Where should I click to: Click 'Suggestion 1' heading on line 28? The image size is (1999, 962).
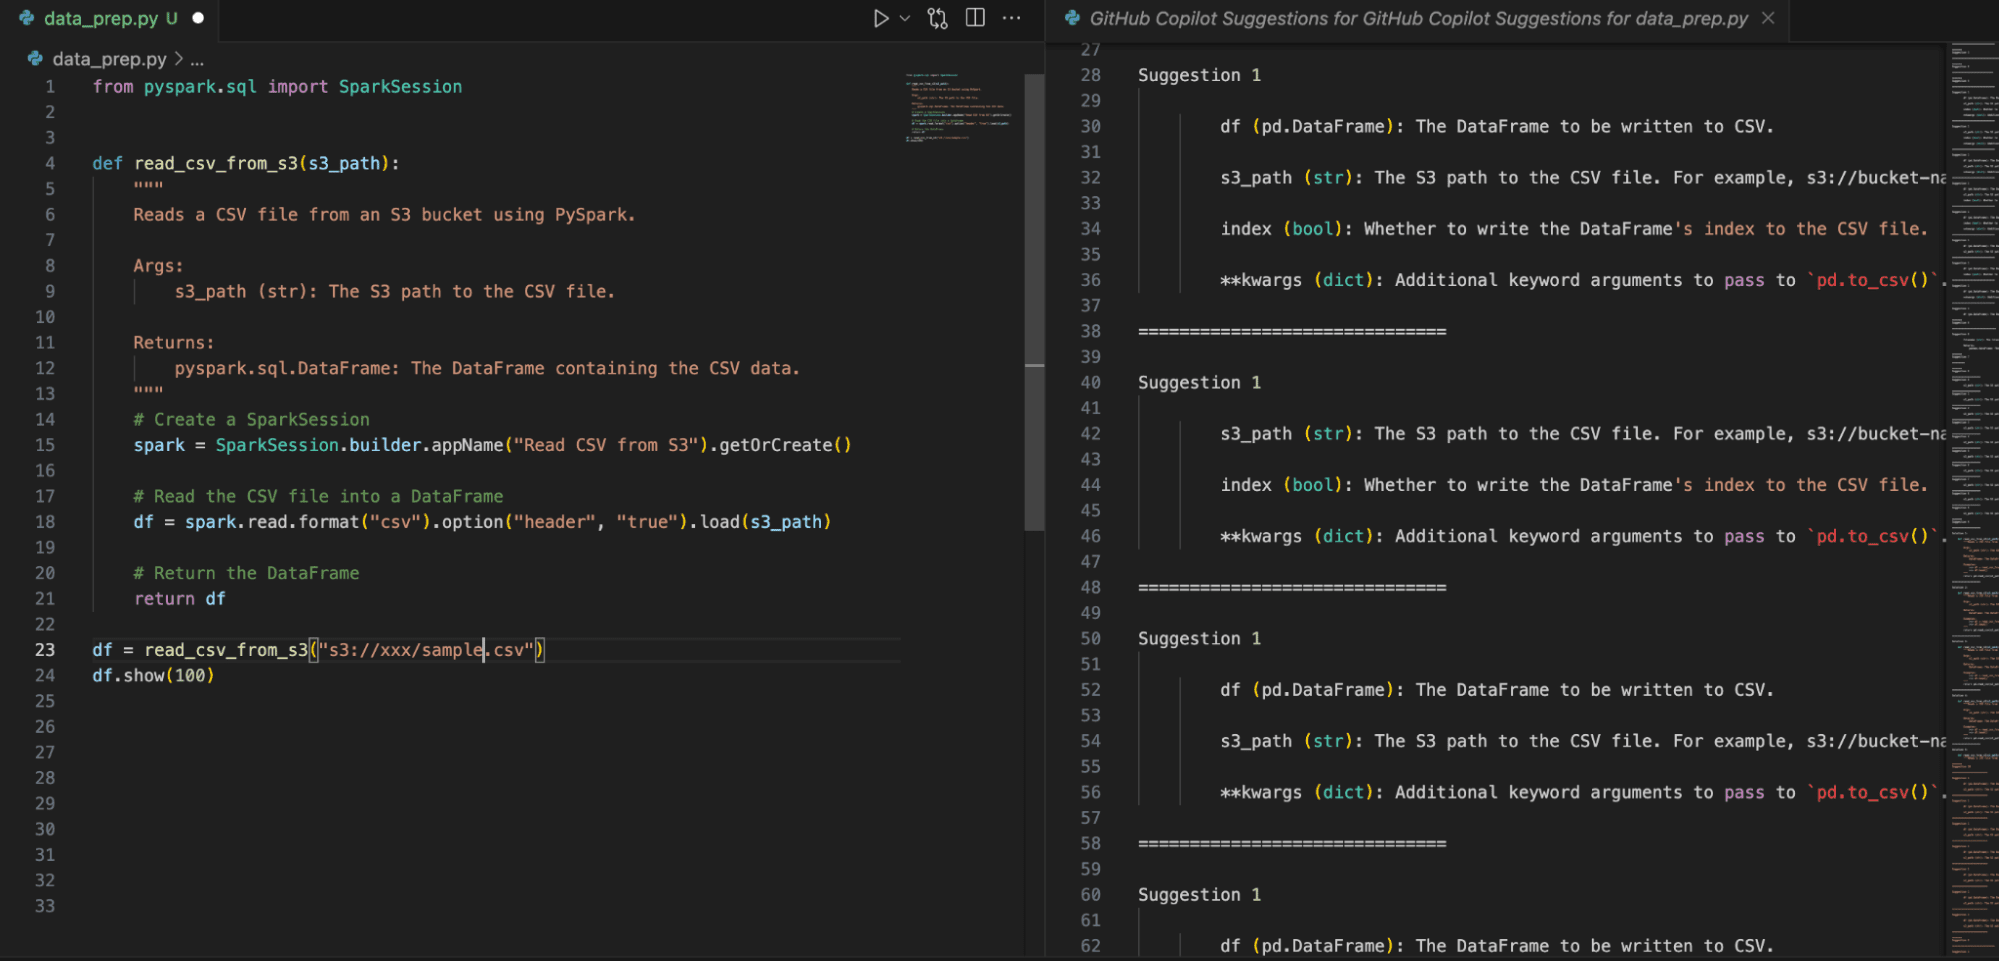click(x=1199, y=75)
